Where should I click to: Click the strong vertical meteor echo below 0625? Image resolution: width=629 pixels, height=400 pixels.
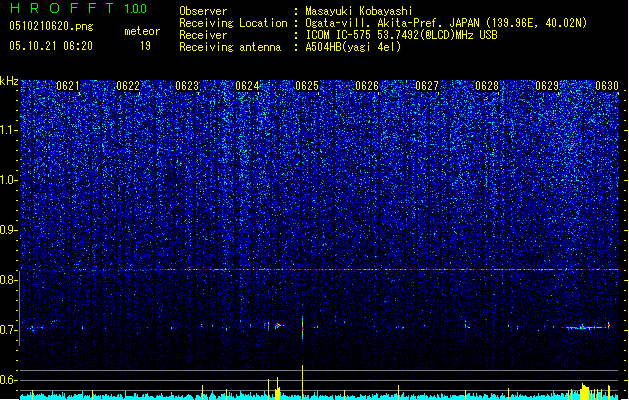(x=302, y=328)
